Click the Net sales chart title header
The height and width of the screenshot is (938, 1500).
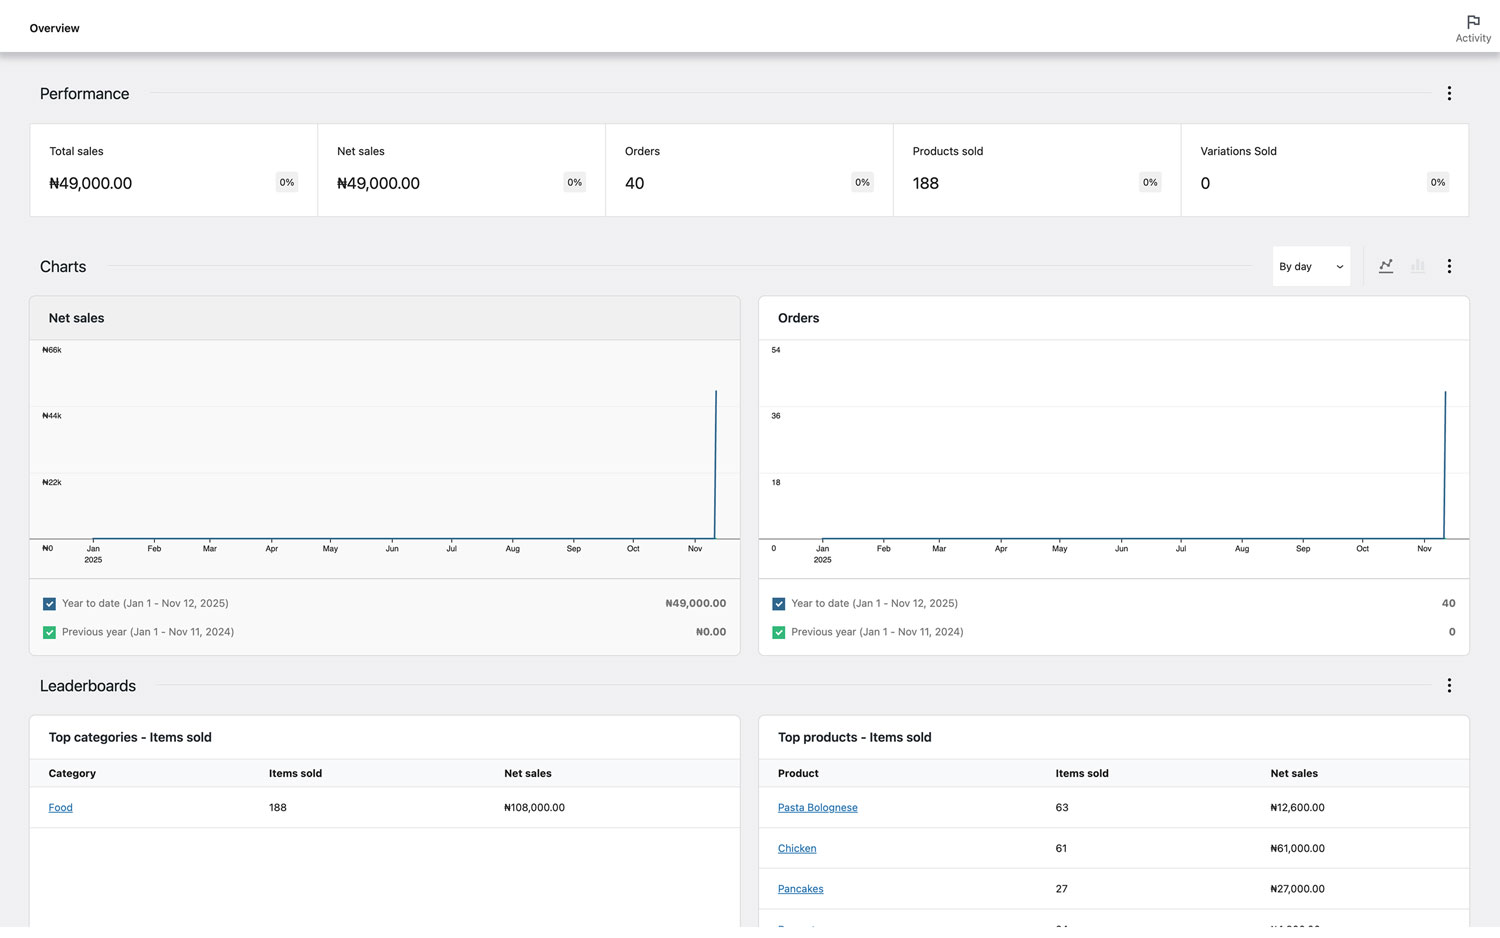click(x=77, y=318)
